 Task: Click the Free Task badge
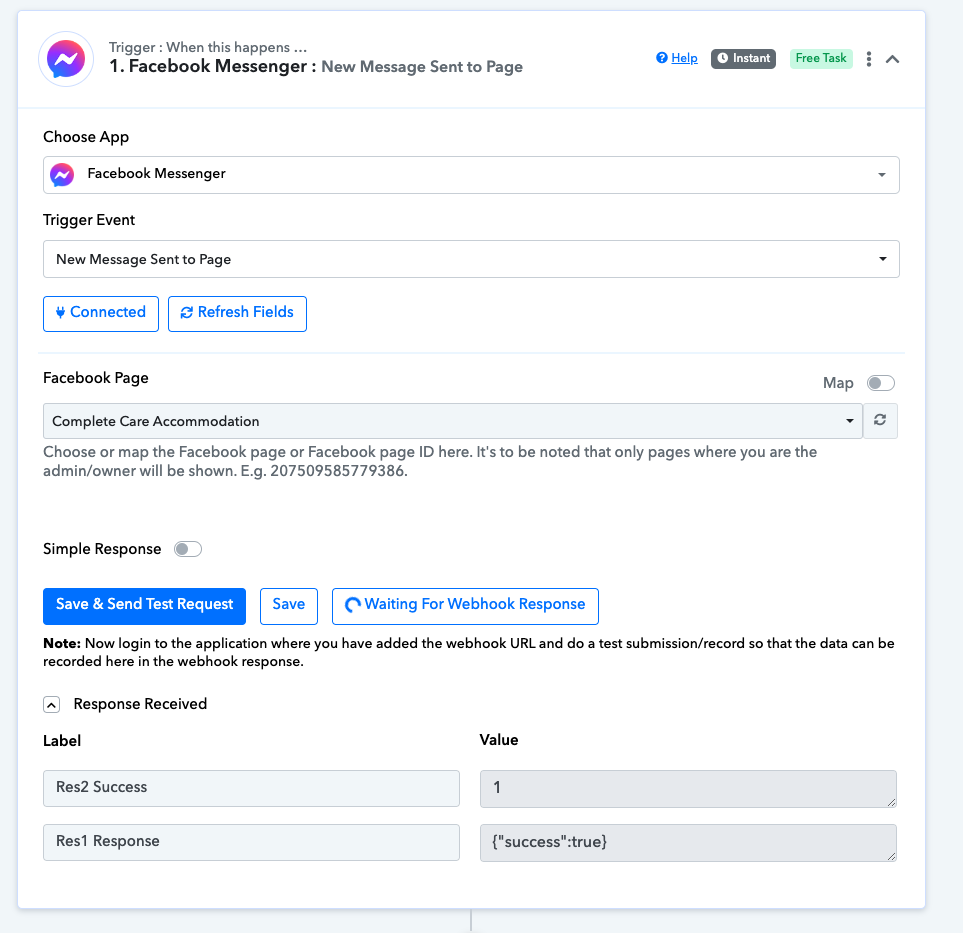(x=821, y=58)
